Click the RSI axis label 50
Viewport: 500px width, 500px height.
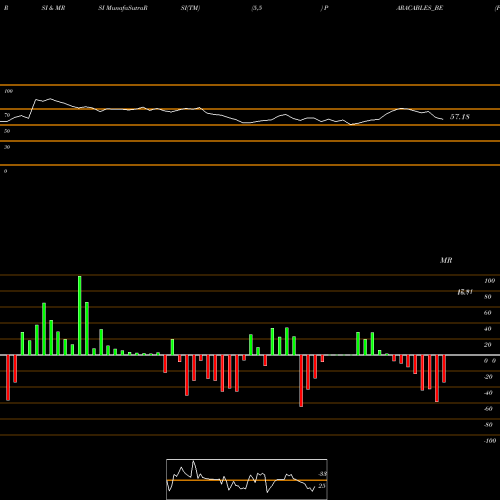click(7, 131)
